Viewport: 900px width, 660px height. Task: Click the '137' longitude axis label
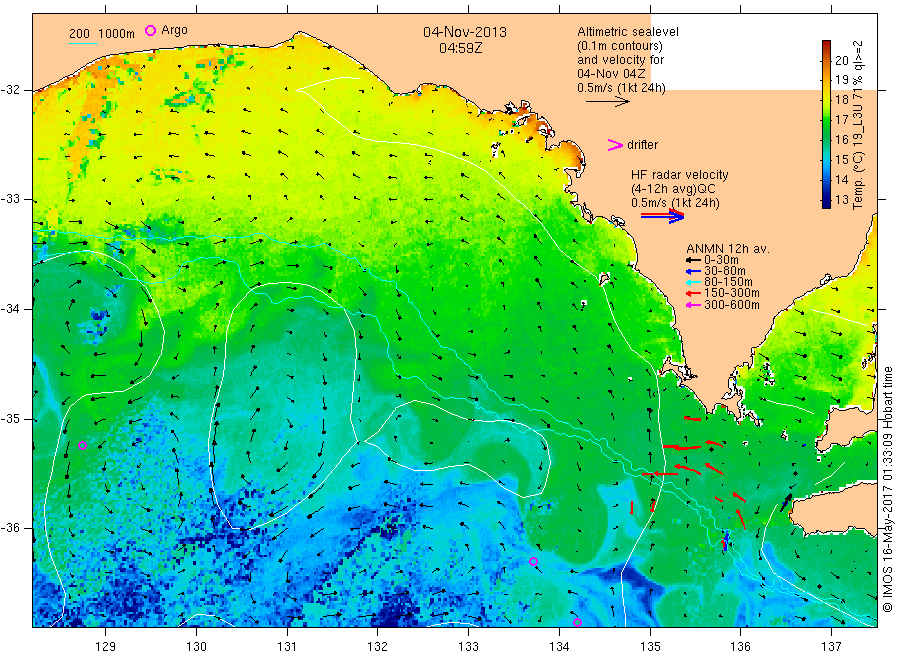point(832,647)
